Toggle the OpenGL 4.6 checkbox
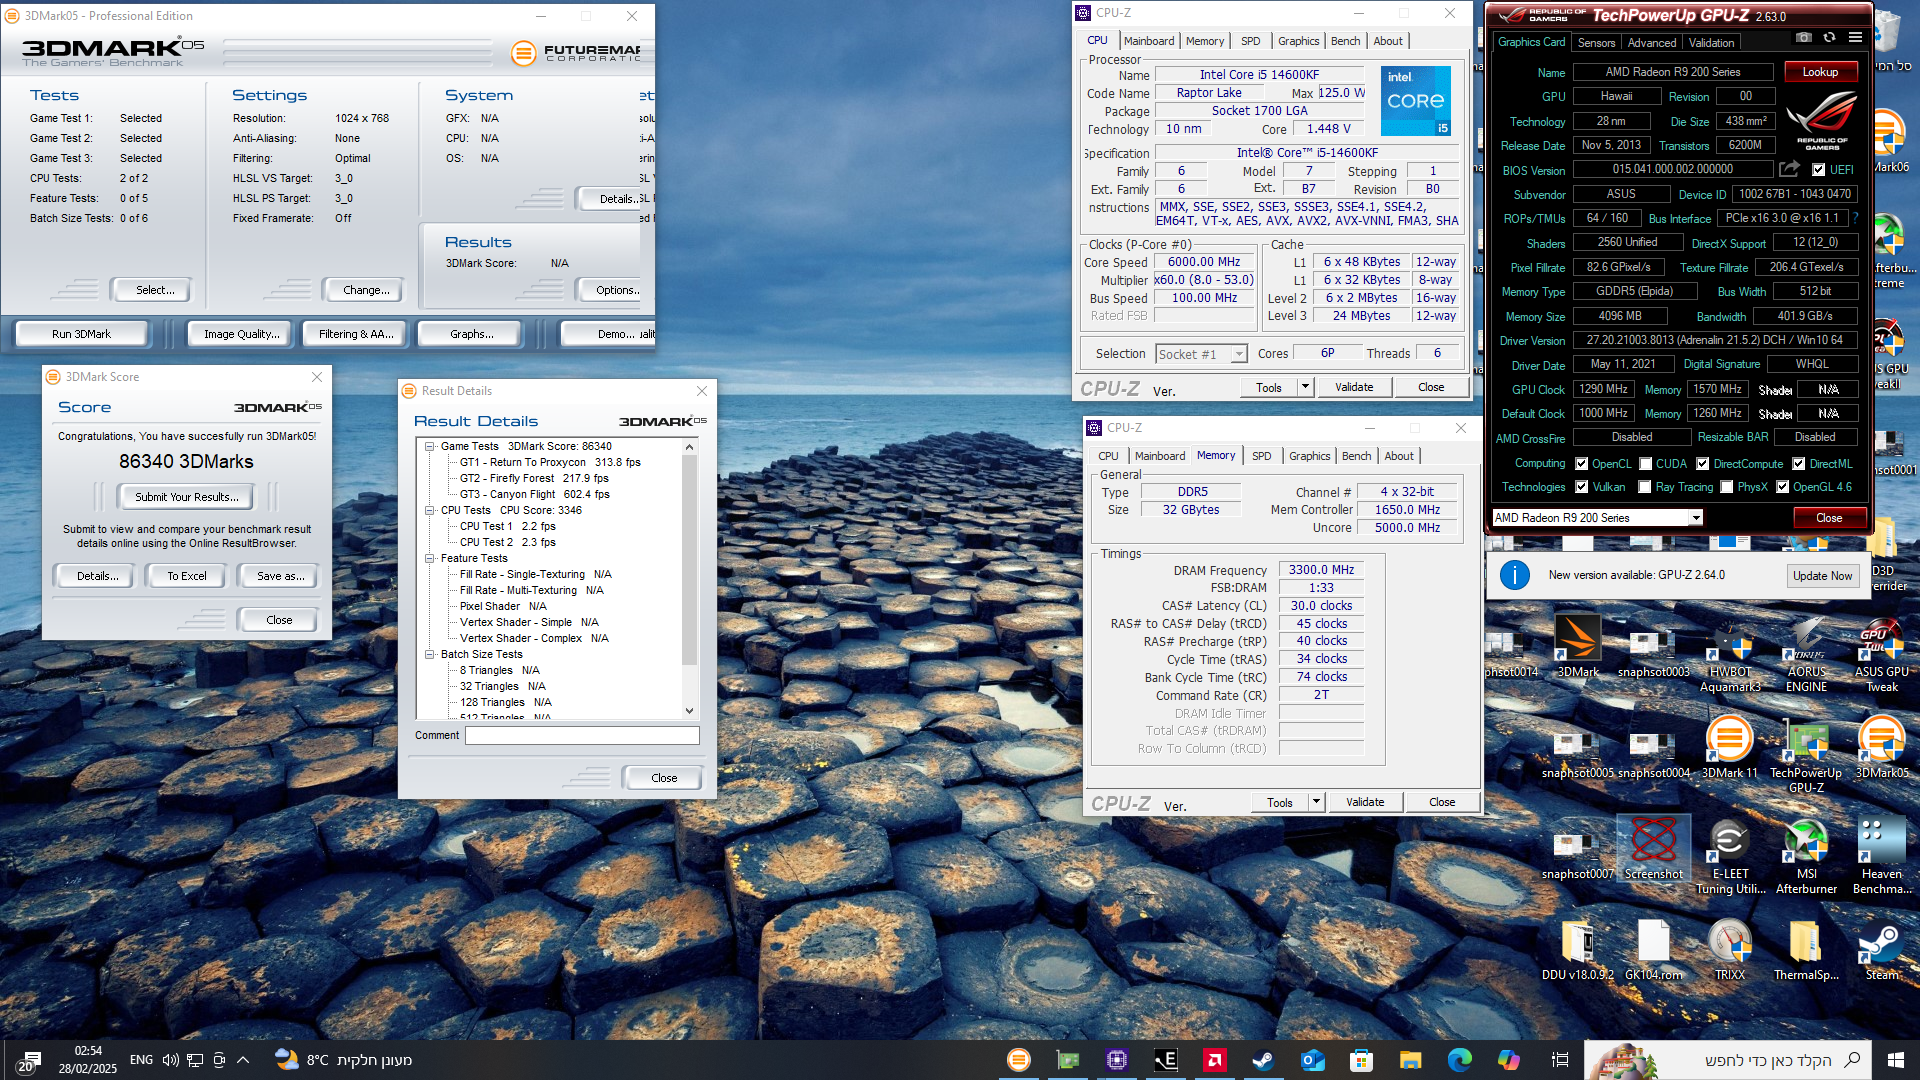The height and width of the screenshot is (1080, 1920). click(1782, 487)
